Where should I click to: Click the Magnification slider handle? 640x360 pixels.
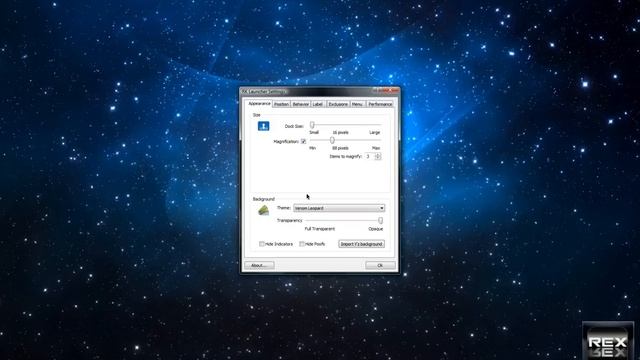click(x=332, y=140)
